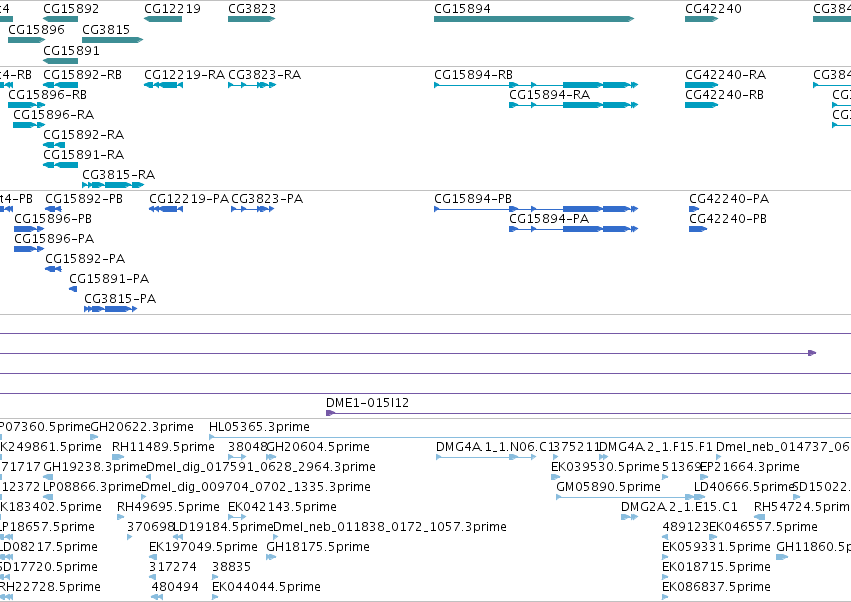
Task: Select EST EK018715.5prime
Action: (716, 567)
